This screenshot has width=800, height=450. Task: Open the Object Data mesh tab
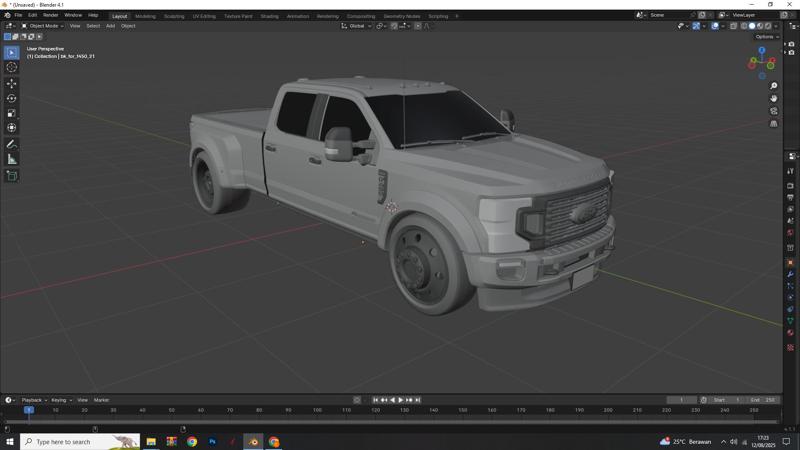pos(790,321)
